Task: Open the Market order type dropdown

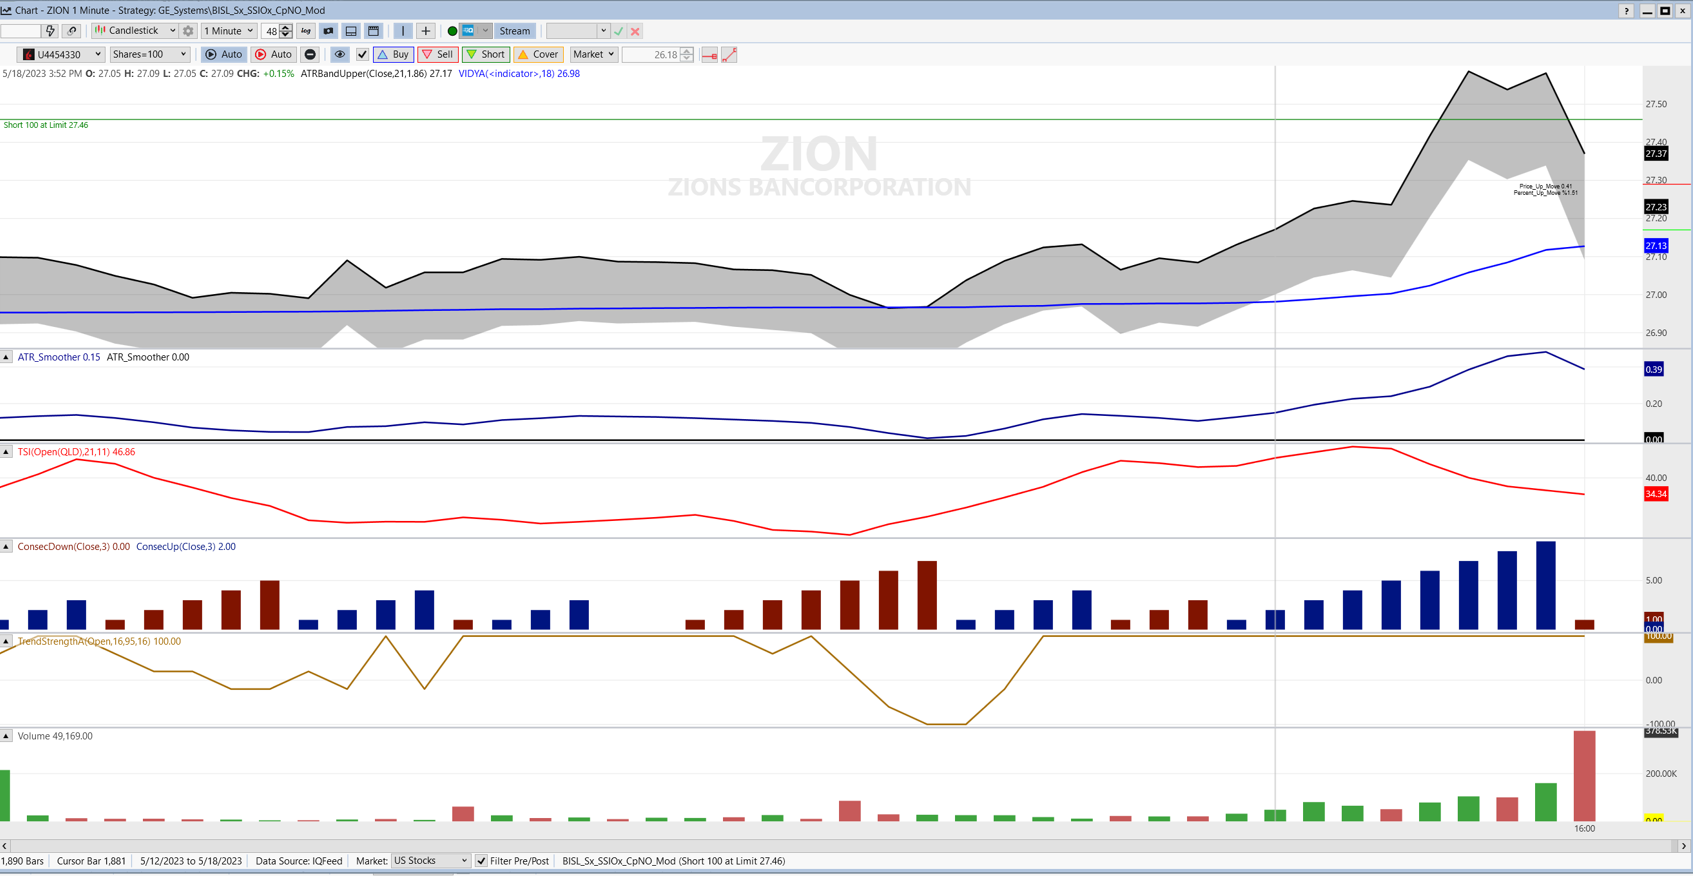Action: click(x=594, y=55)
